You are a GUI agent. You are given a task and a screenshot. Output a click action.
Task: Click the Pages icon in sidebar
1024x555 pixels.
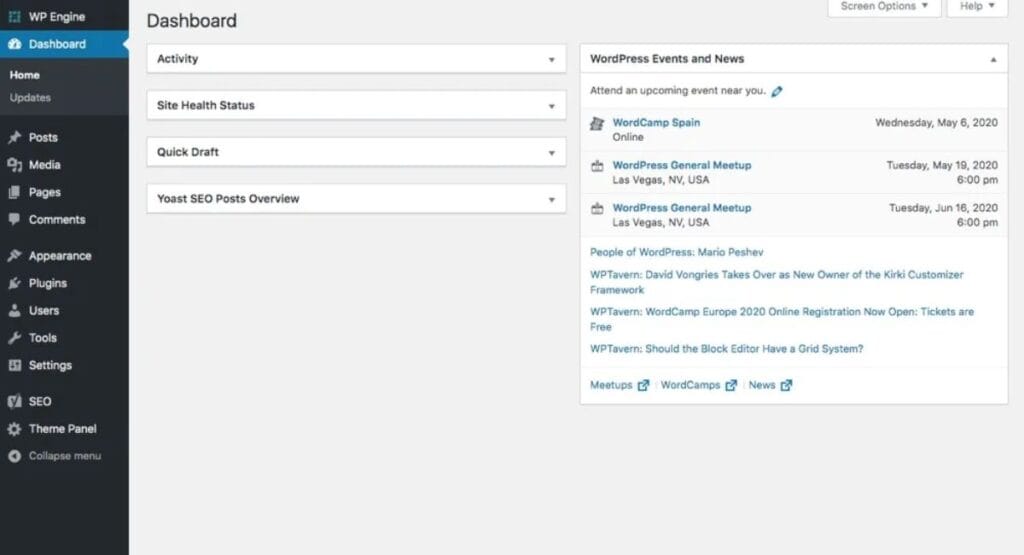pos(14,192)
